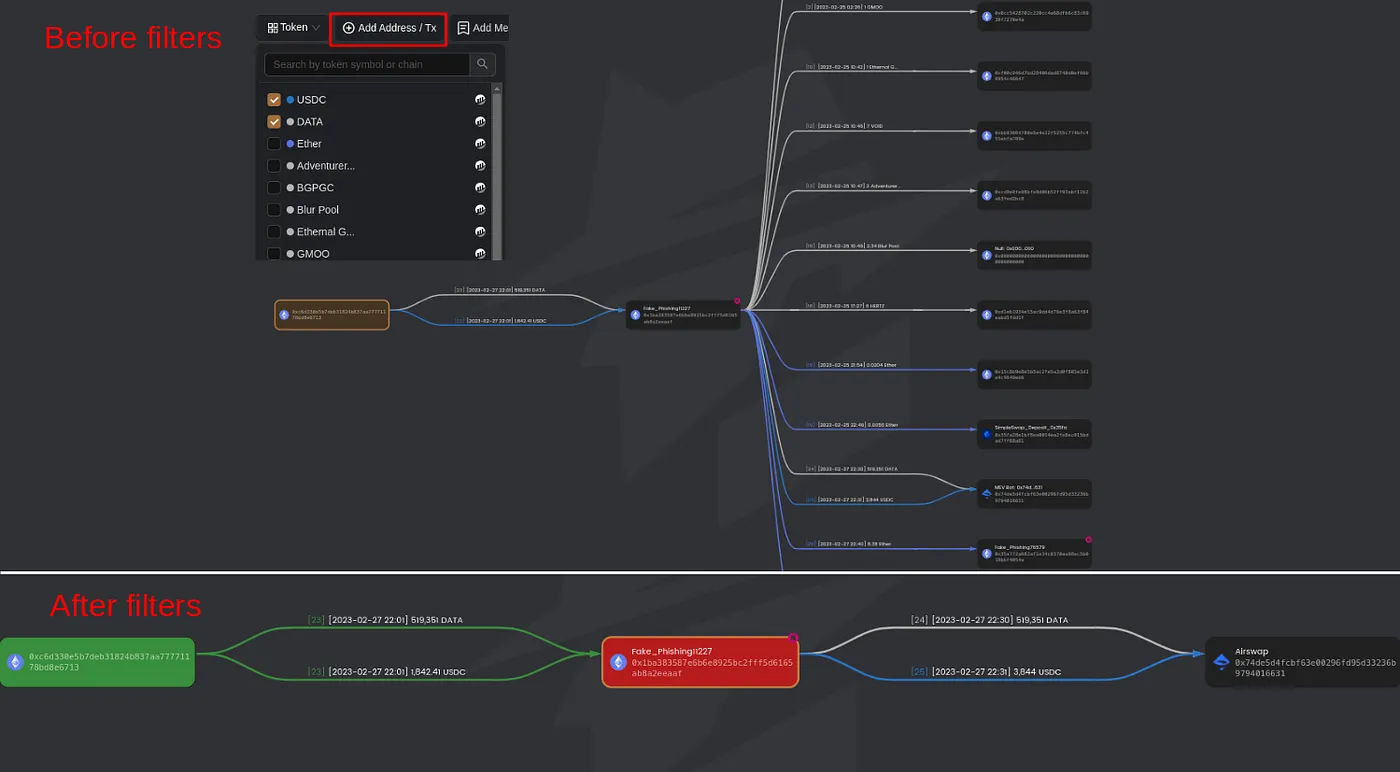Click the magnifier icon in the token search bar
This screenshot has height=772, width=1400.
pos(482,64)
